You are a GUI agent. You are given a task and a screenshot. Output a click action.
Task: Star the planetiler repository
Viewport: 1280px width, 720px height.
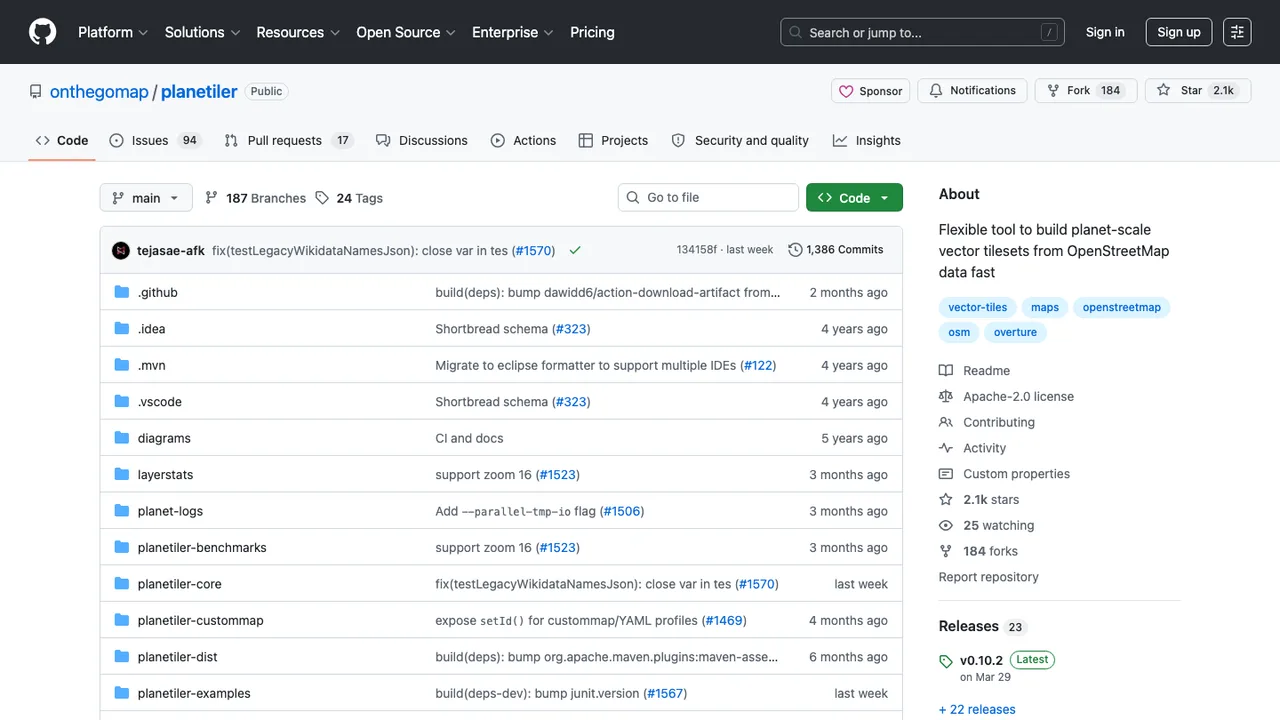pos(1198,91)
